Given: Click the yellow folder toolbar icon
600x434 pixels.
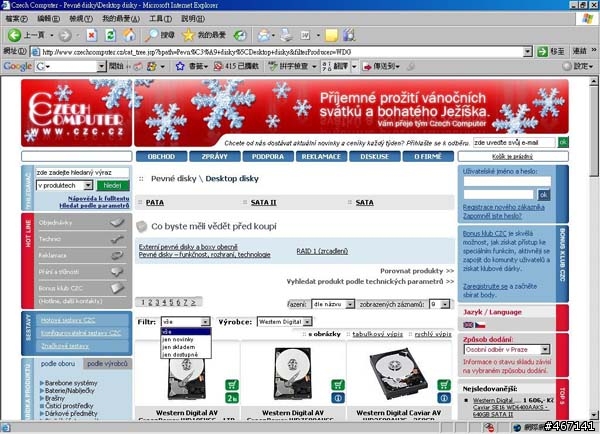Looking at the screenshot, I should (331, 36).
